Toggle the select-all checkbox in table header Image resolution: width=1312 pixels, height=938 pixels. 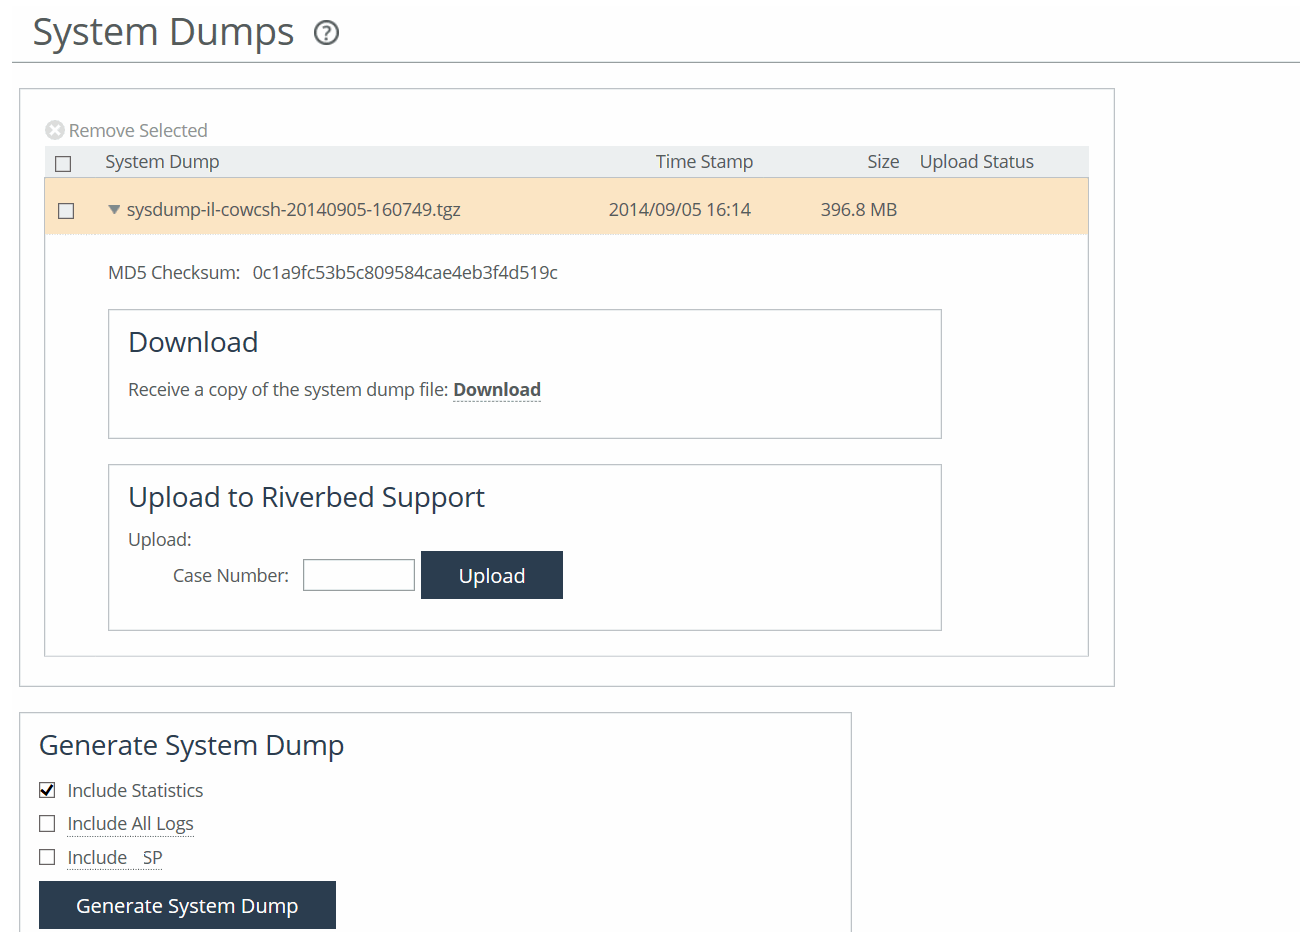point(63,163)
